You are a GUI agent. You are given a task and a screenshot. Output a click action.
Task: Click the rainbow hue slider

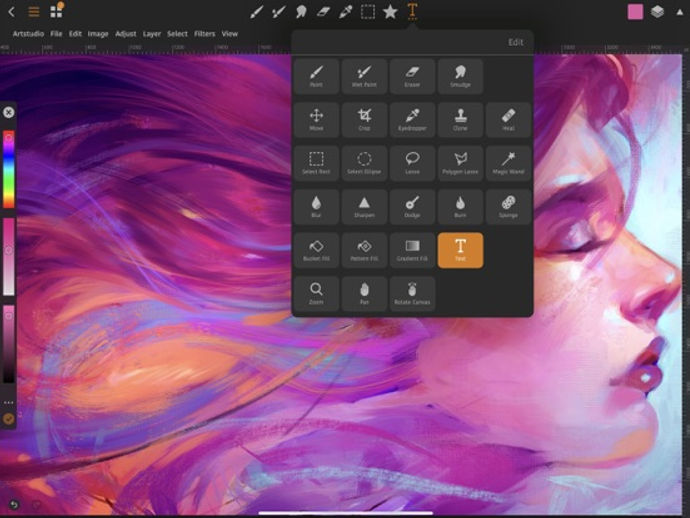click(9, 169)
